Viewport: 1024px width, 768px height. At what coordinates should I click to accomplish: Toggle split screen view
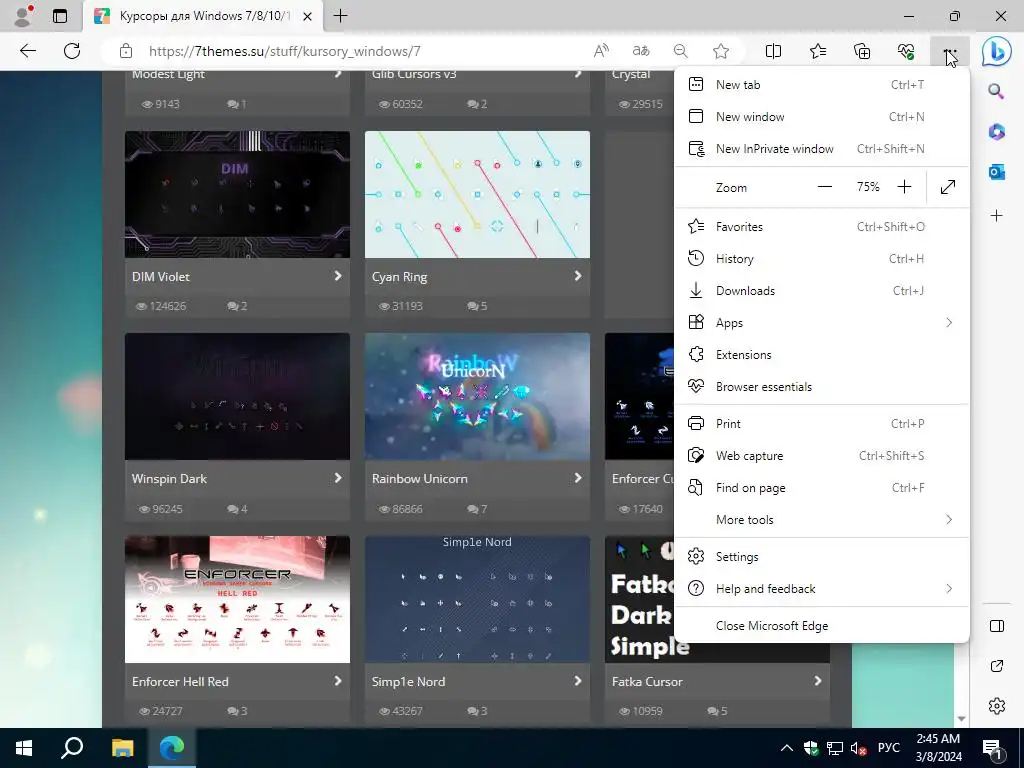(x=773, y=51)
